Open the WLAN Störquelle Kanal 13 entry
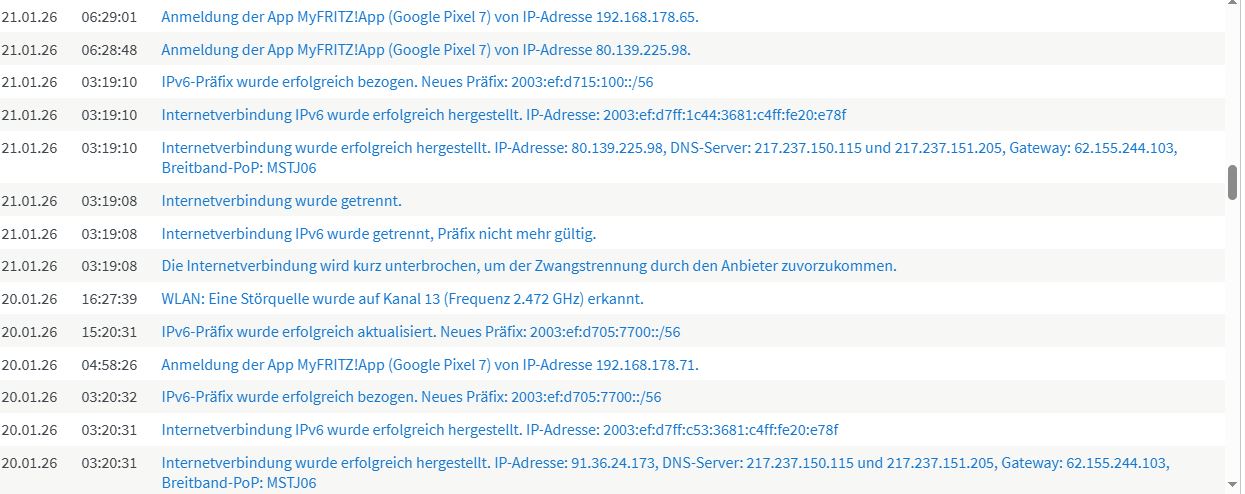Image resolution: width=1245 pixels, height=494 pixels. 402,299
